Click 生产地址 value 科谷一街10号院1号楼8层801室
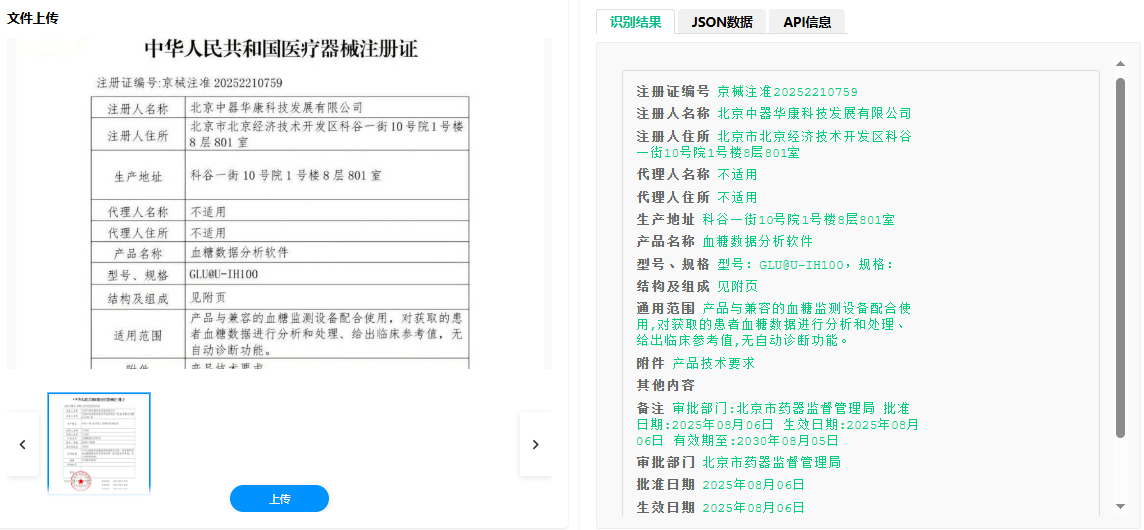Viewport: 1144px width, 530px height. [x=798, y=219]
